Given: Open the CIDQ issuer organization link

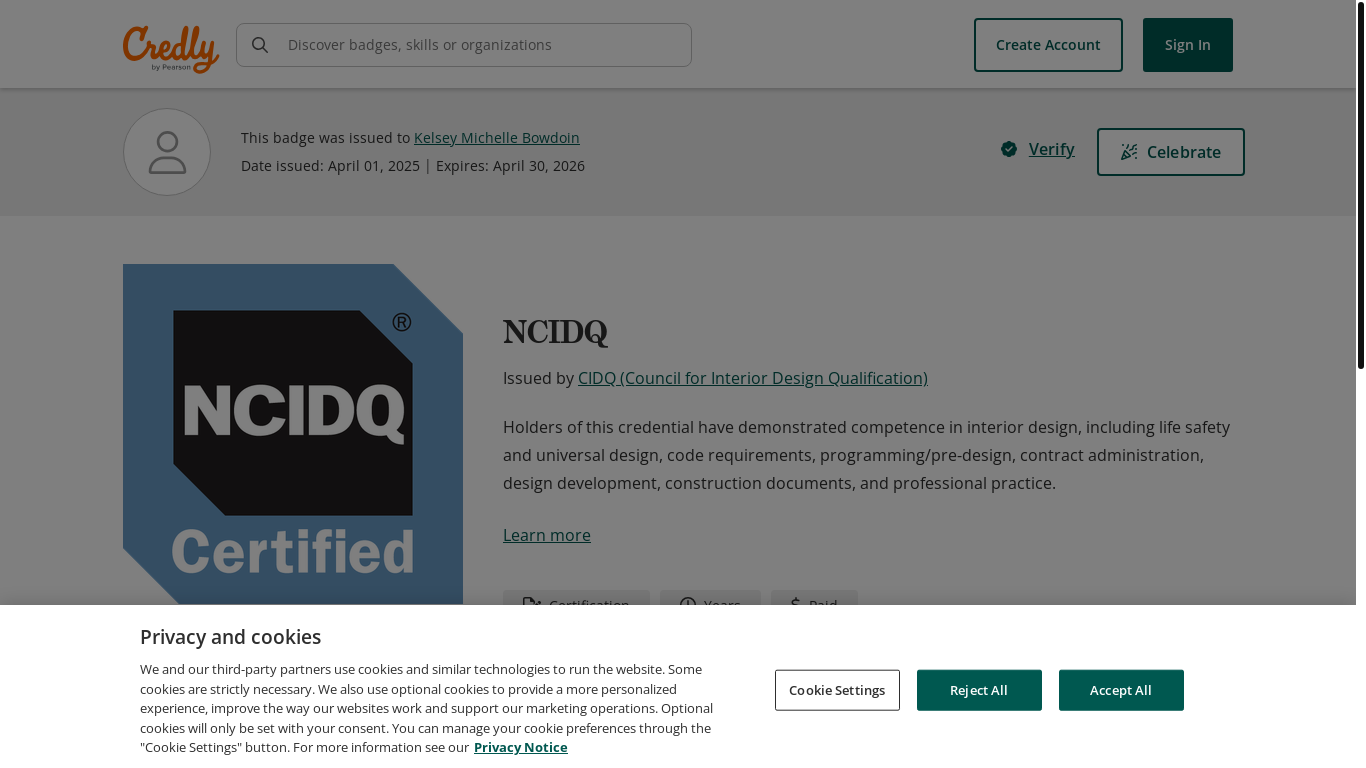Looking at the screenshot, I should (753, 378).
